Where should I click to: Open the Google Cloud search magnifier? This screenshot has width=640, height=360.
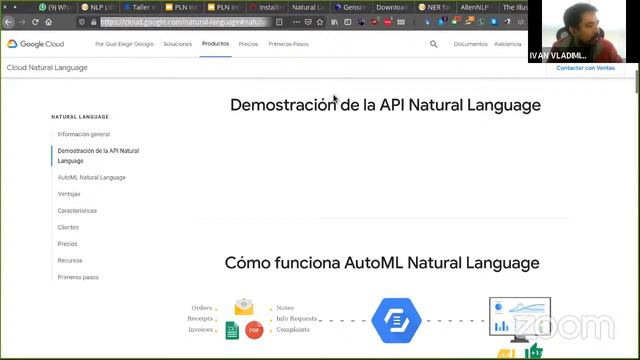(433, 44)
